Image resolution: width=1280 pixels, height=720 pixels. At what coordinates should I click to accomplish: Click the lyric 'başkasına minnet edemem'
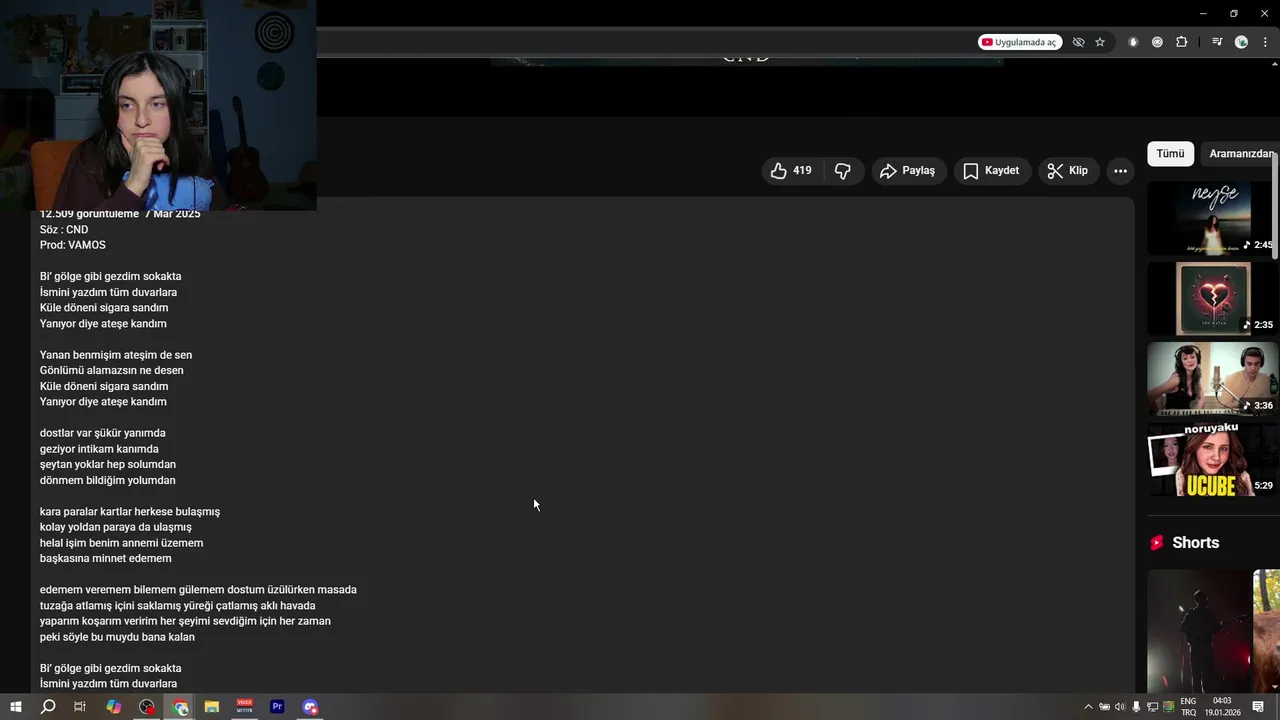coord(105,559)
